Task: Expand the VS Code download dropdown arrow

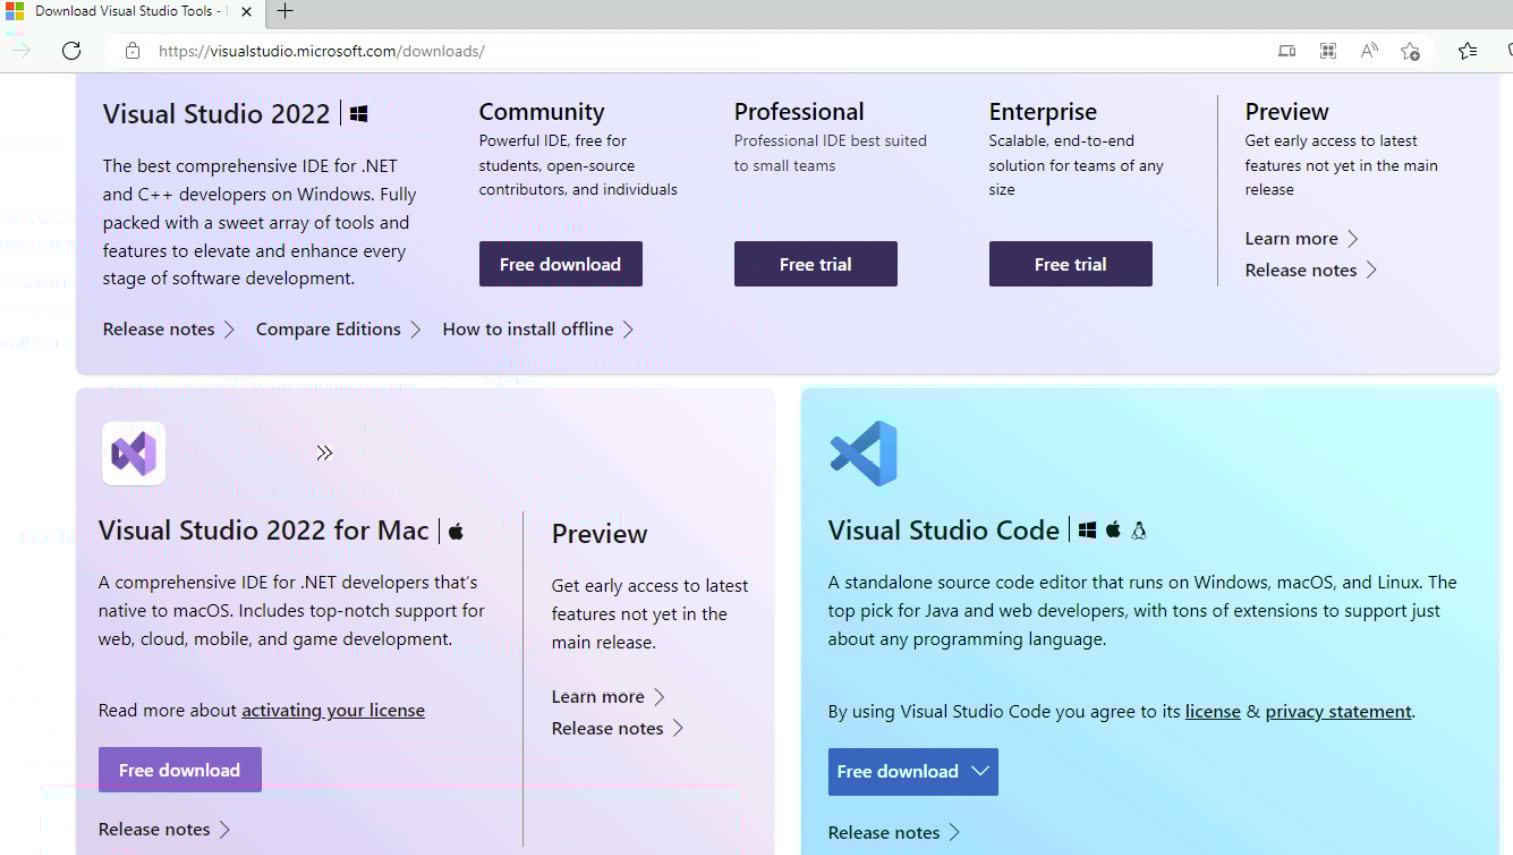Action: (x=981, y=771)
